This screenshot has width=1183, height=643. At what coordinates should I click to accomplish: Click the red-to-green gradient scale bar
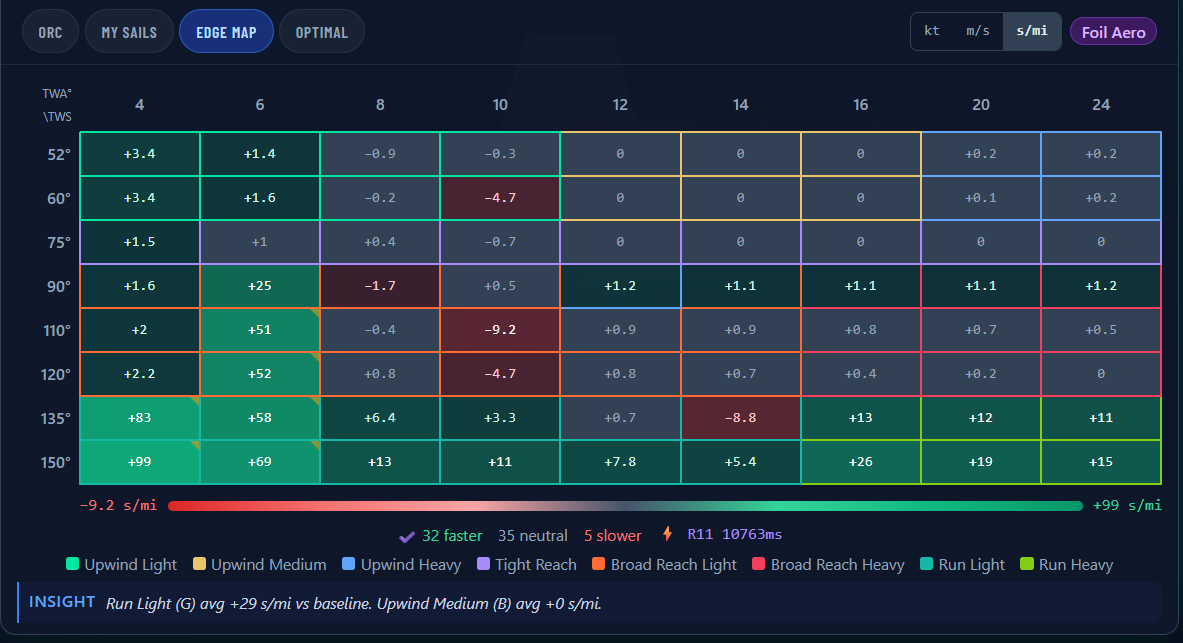[625, 506]
